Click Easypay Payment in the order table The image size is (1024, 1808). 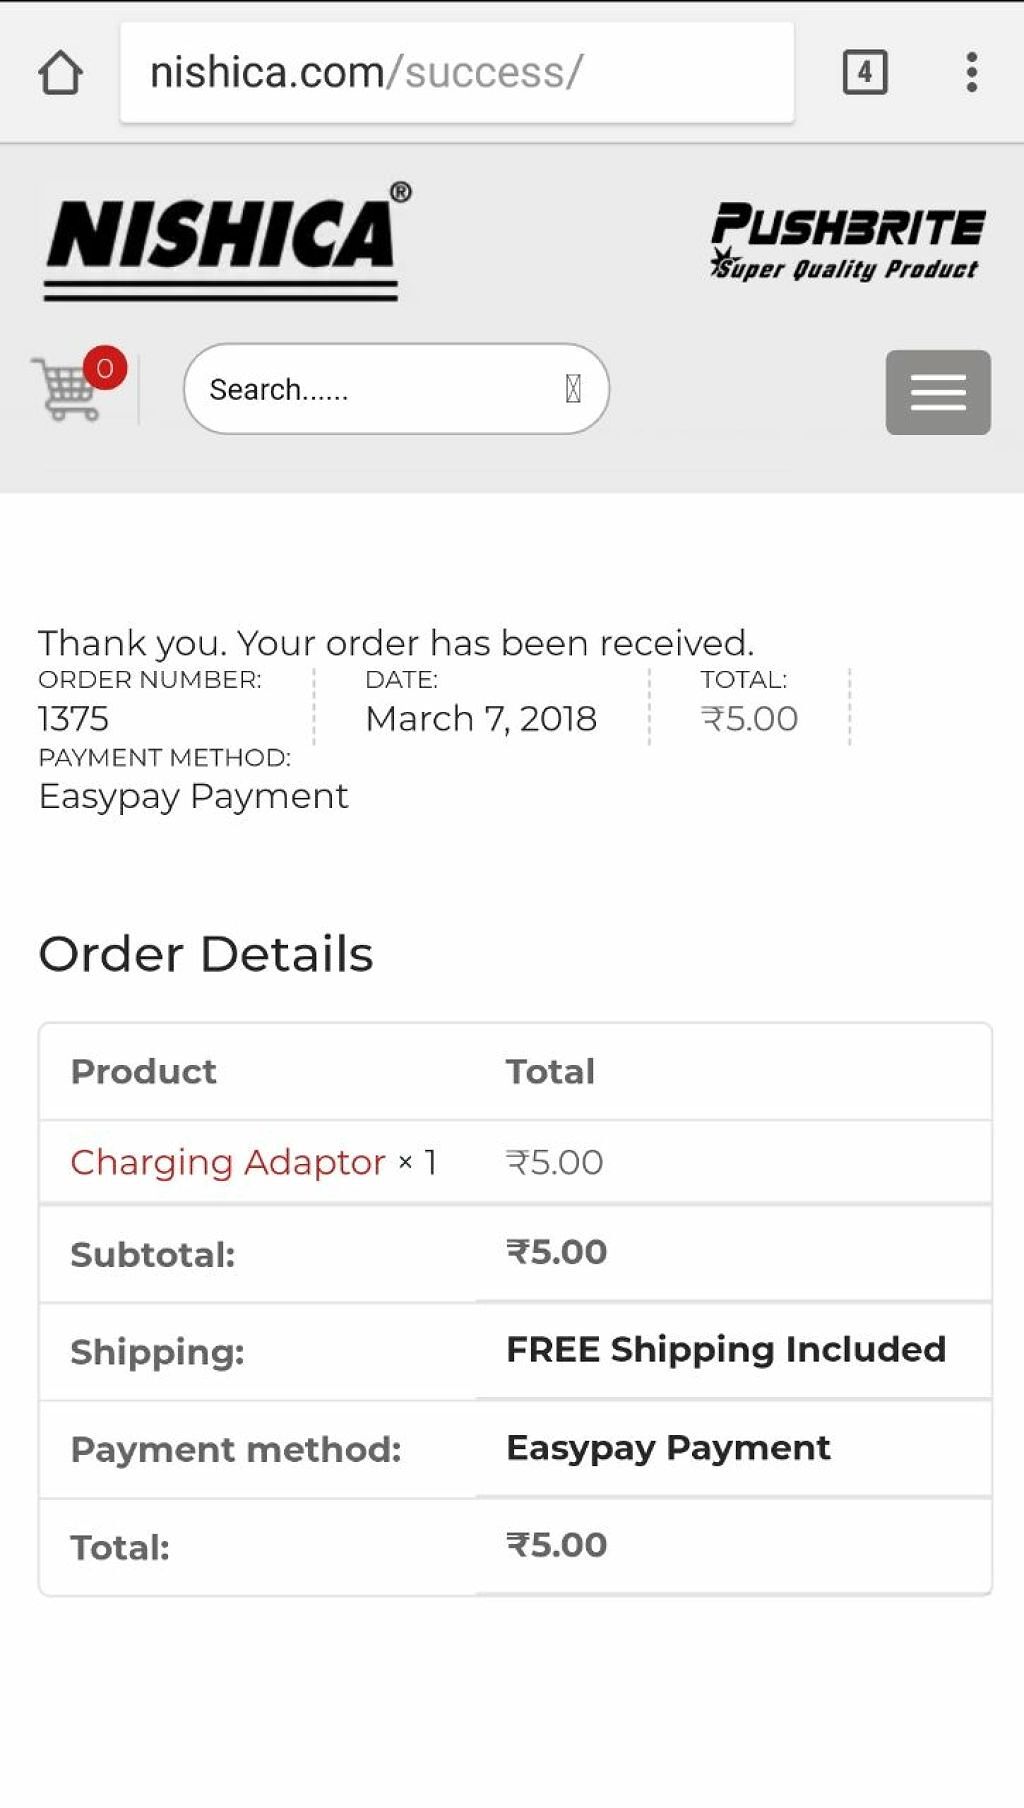coord(668,1448)
